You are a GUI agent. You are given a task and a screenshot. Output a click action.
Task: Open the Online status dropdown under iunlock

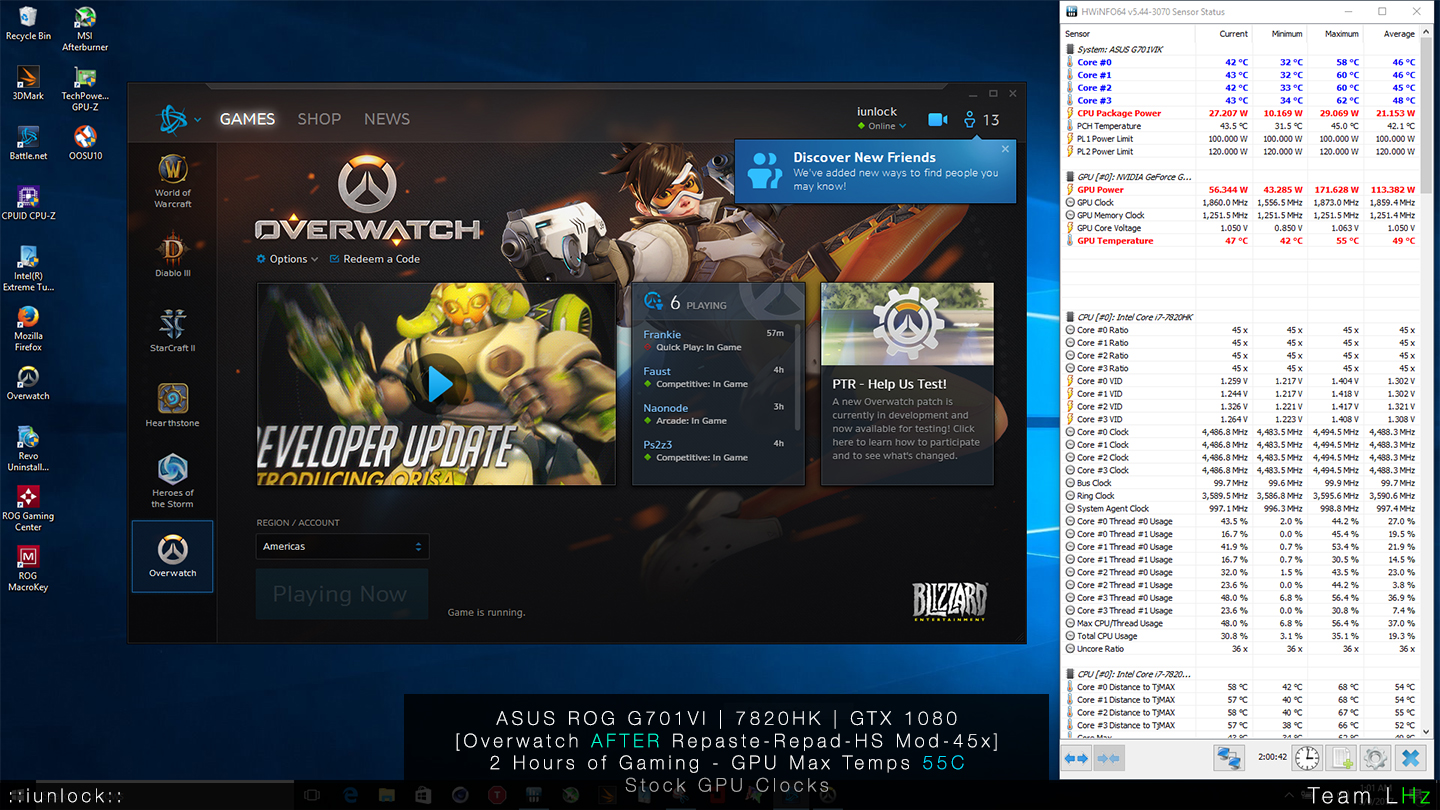[x=881, y=126]
